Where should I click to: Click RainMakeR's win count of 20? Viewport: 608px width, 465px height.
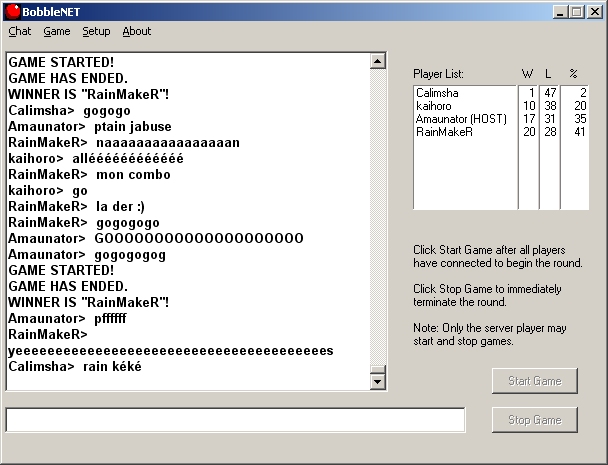528,132
